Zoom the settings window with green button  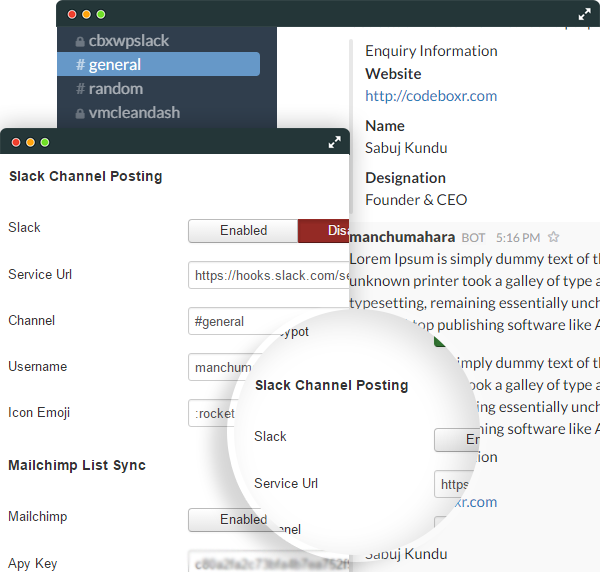point(45,142)
